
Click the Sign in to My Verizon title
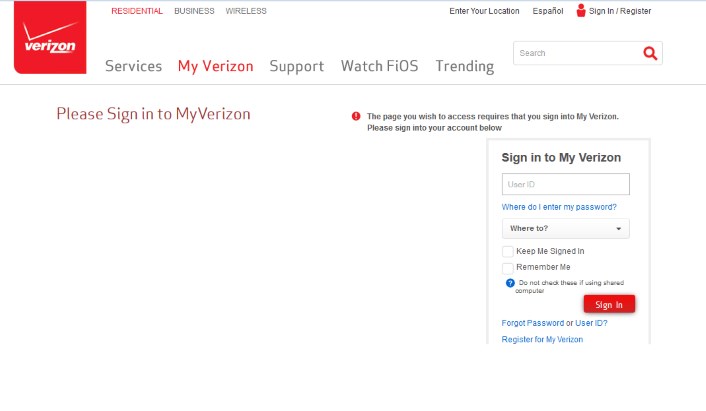pos(561,158)
